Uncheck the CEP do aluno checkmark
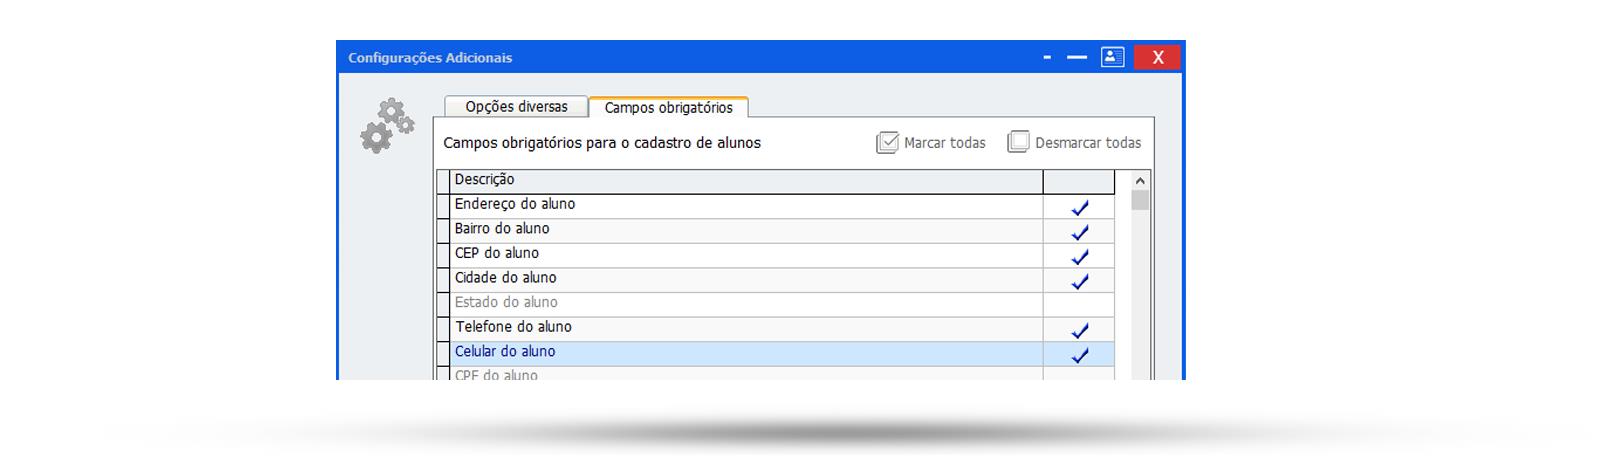Screen dimensions: 1600x470 click(x=1079, y=256)
